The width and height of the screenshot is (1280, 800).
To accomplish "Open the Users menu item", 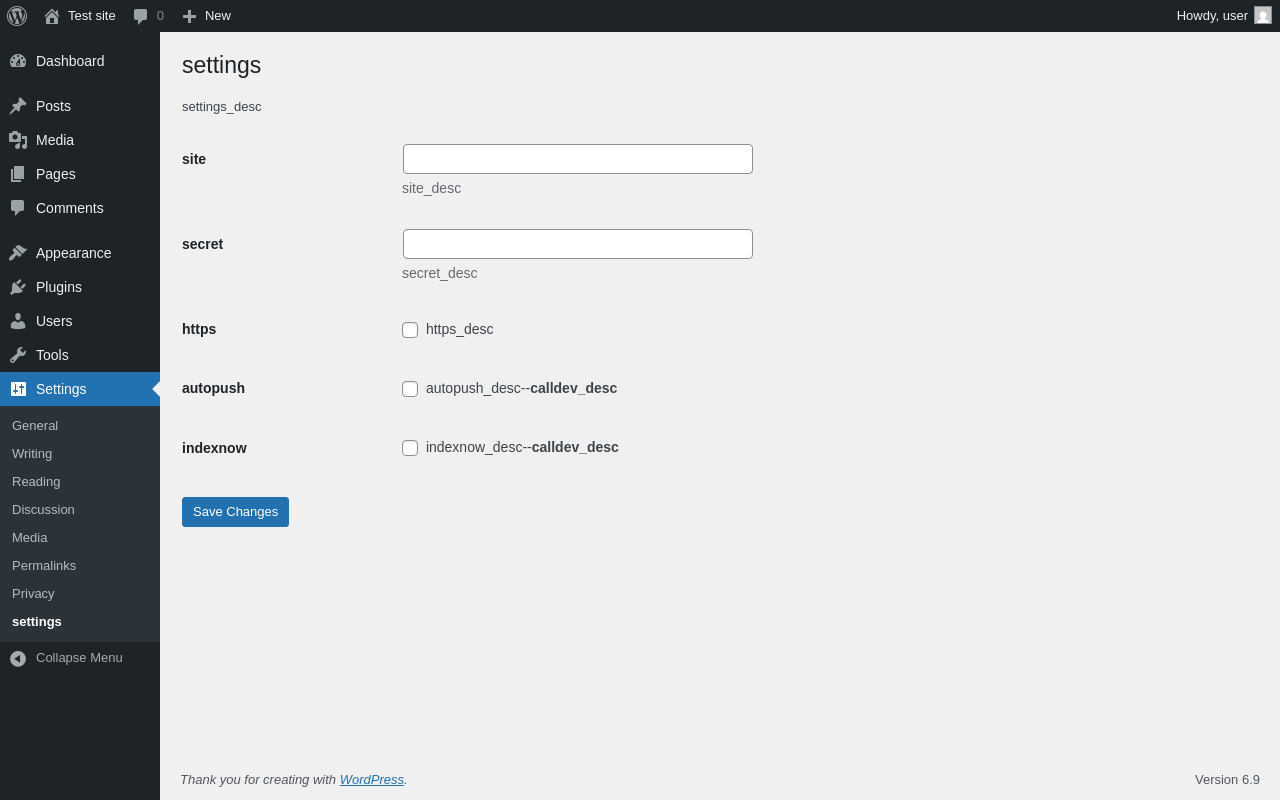I will pyautogui.click(x=54, y=321).
